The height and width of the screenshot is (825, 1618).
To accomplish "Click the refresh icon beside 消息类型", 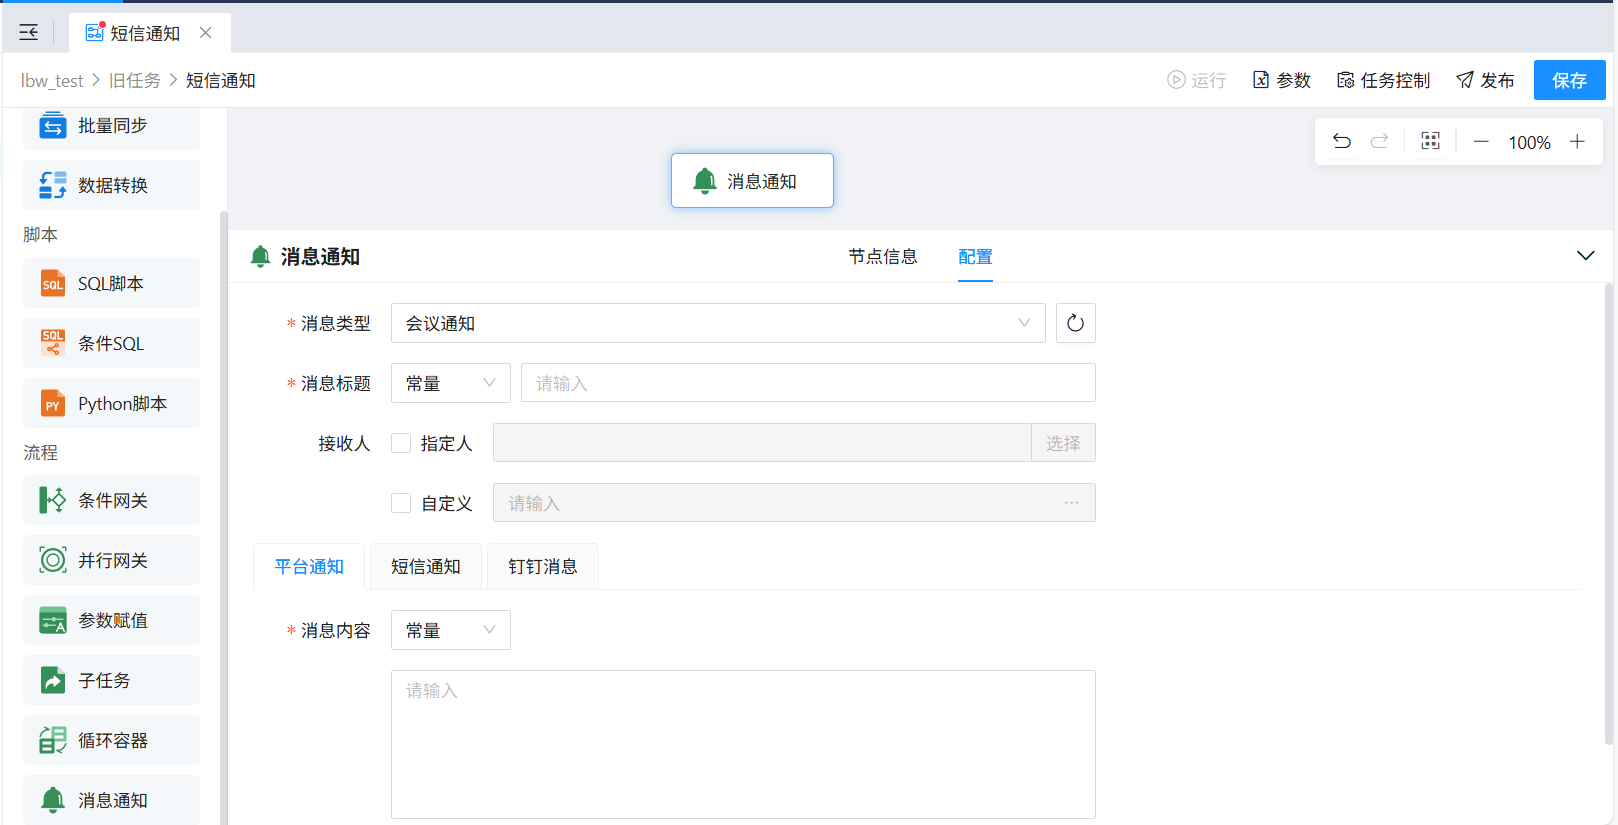I will coord(1075,323).
